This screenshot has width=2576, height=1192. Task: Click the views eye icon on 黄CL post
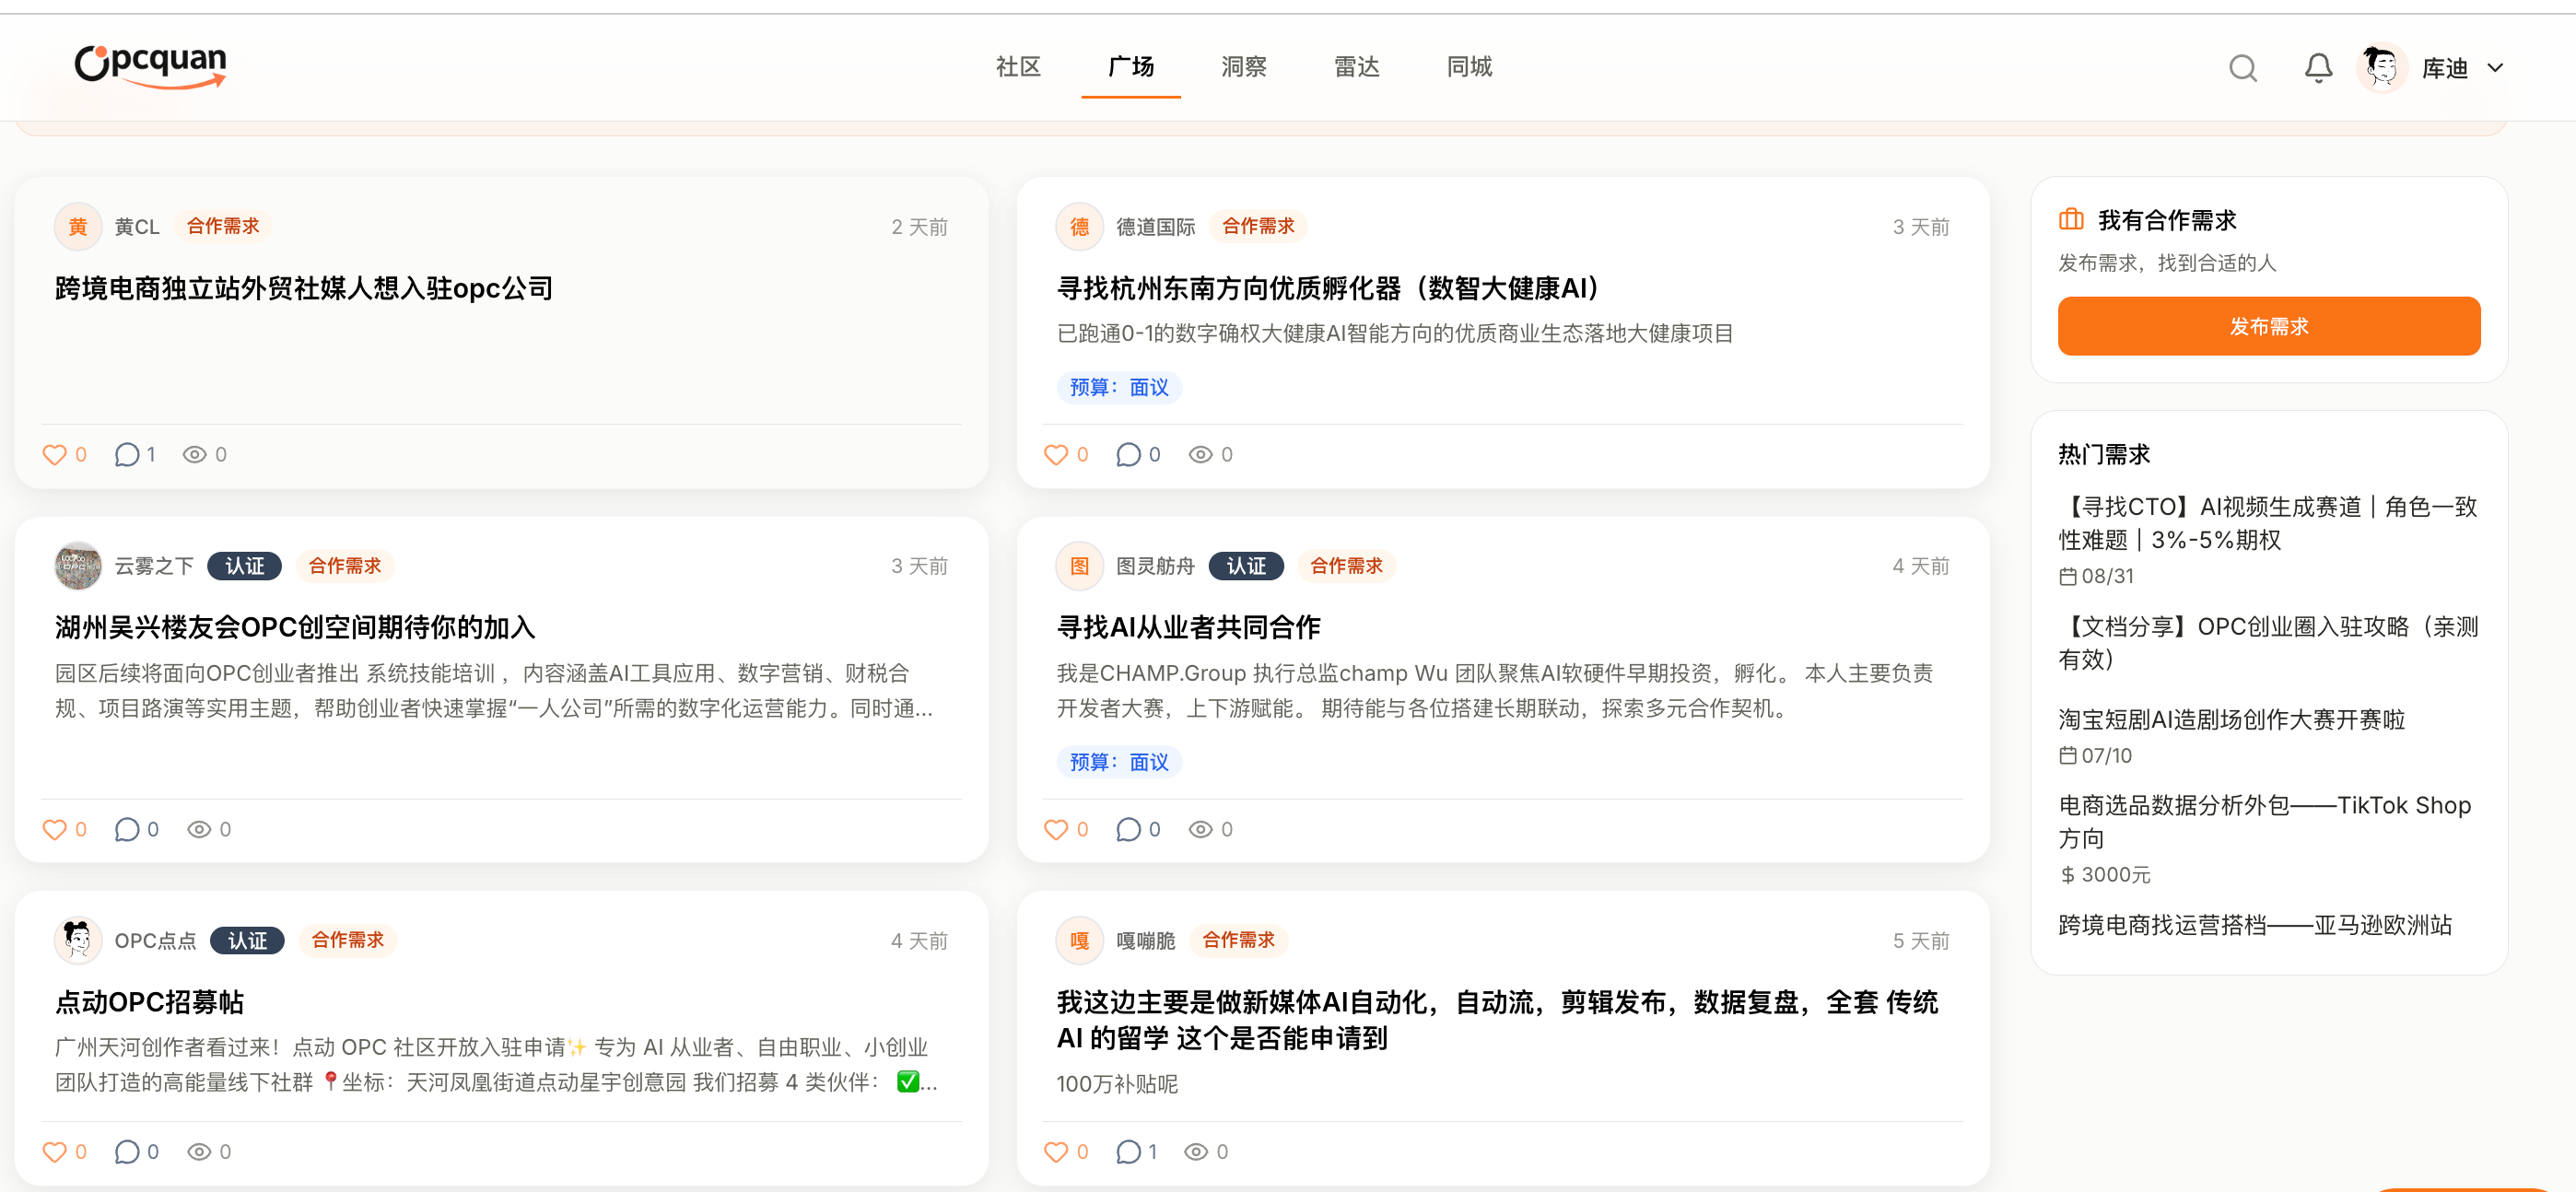[x=194, y=455]
